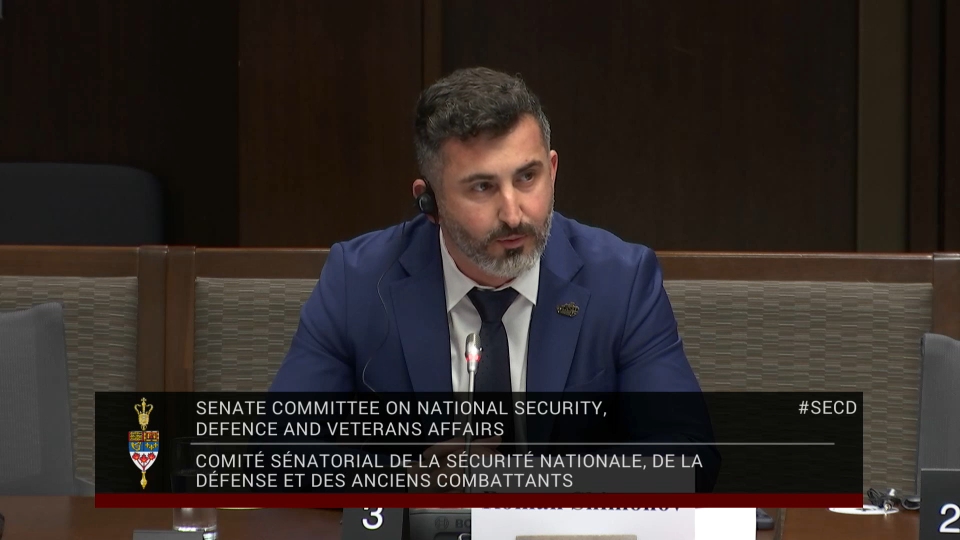Click the seat number 2 placard
The height and width of the screenshot is (540, 960).
942,514
